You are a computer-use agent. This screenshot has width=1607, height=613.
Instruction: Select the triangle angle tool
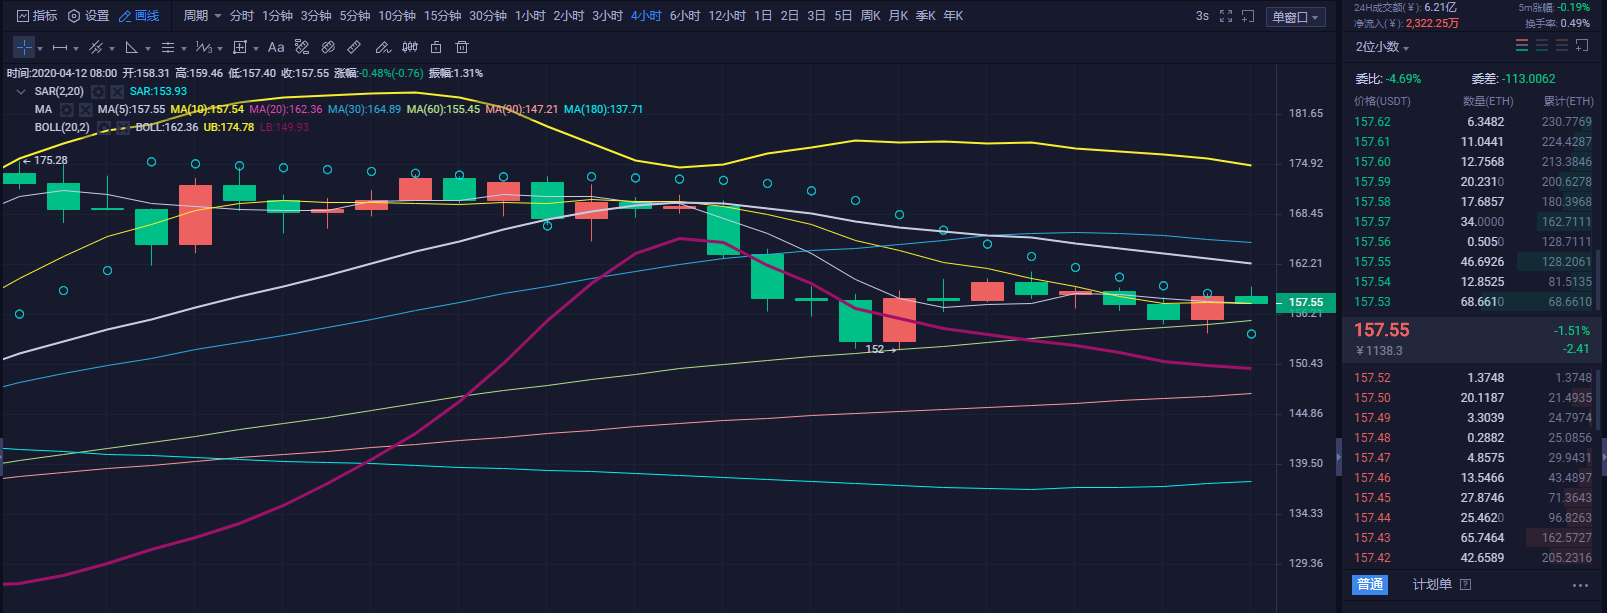132,47
